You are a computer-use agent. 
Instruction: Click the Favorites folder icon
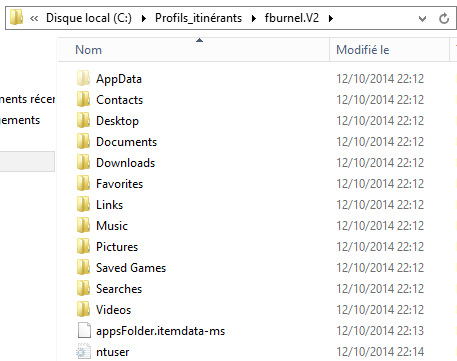pyautogui.click(x=83, y=184)
